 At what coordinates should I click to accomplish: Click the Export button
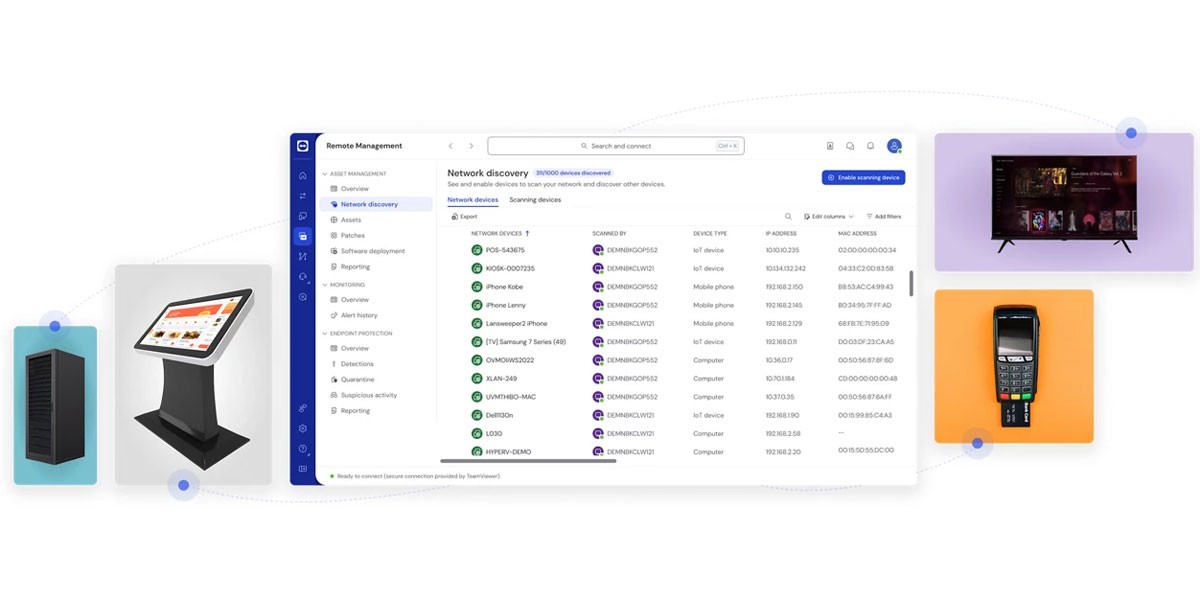(464, 216)
